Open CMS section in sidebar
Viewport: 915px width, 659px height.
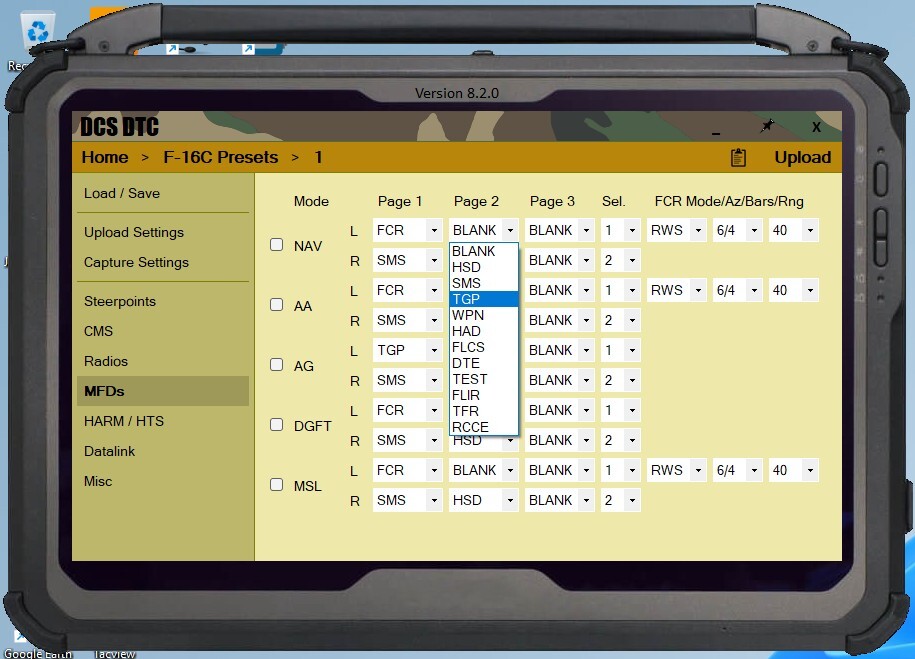[x=163, y=332]
